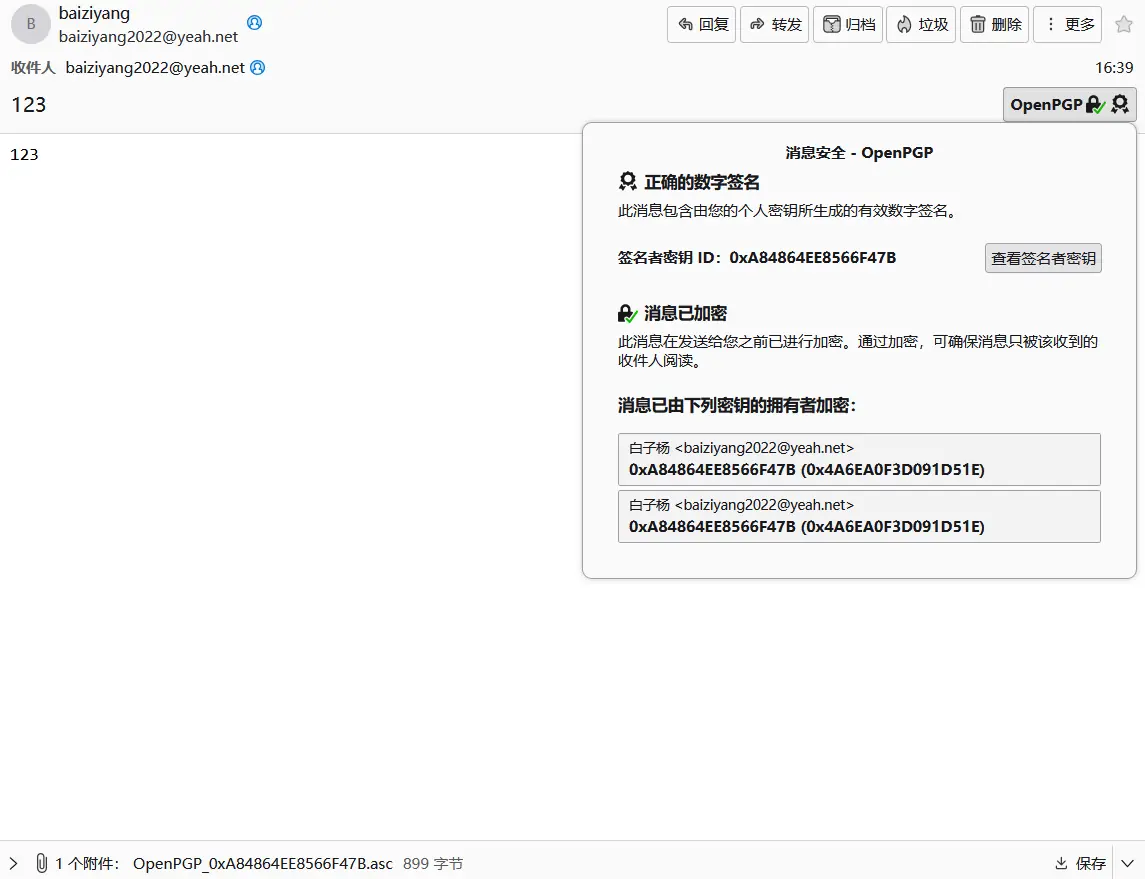Forward the message using 转发
The image size is (1145, 879).
coord(775,25)
